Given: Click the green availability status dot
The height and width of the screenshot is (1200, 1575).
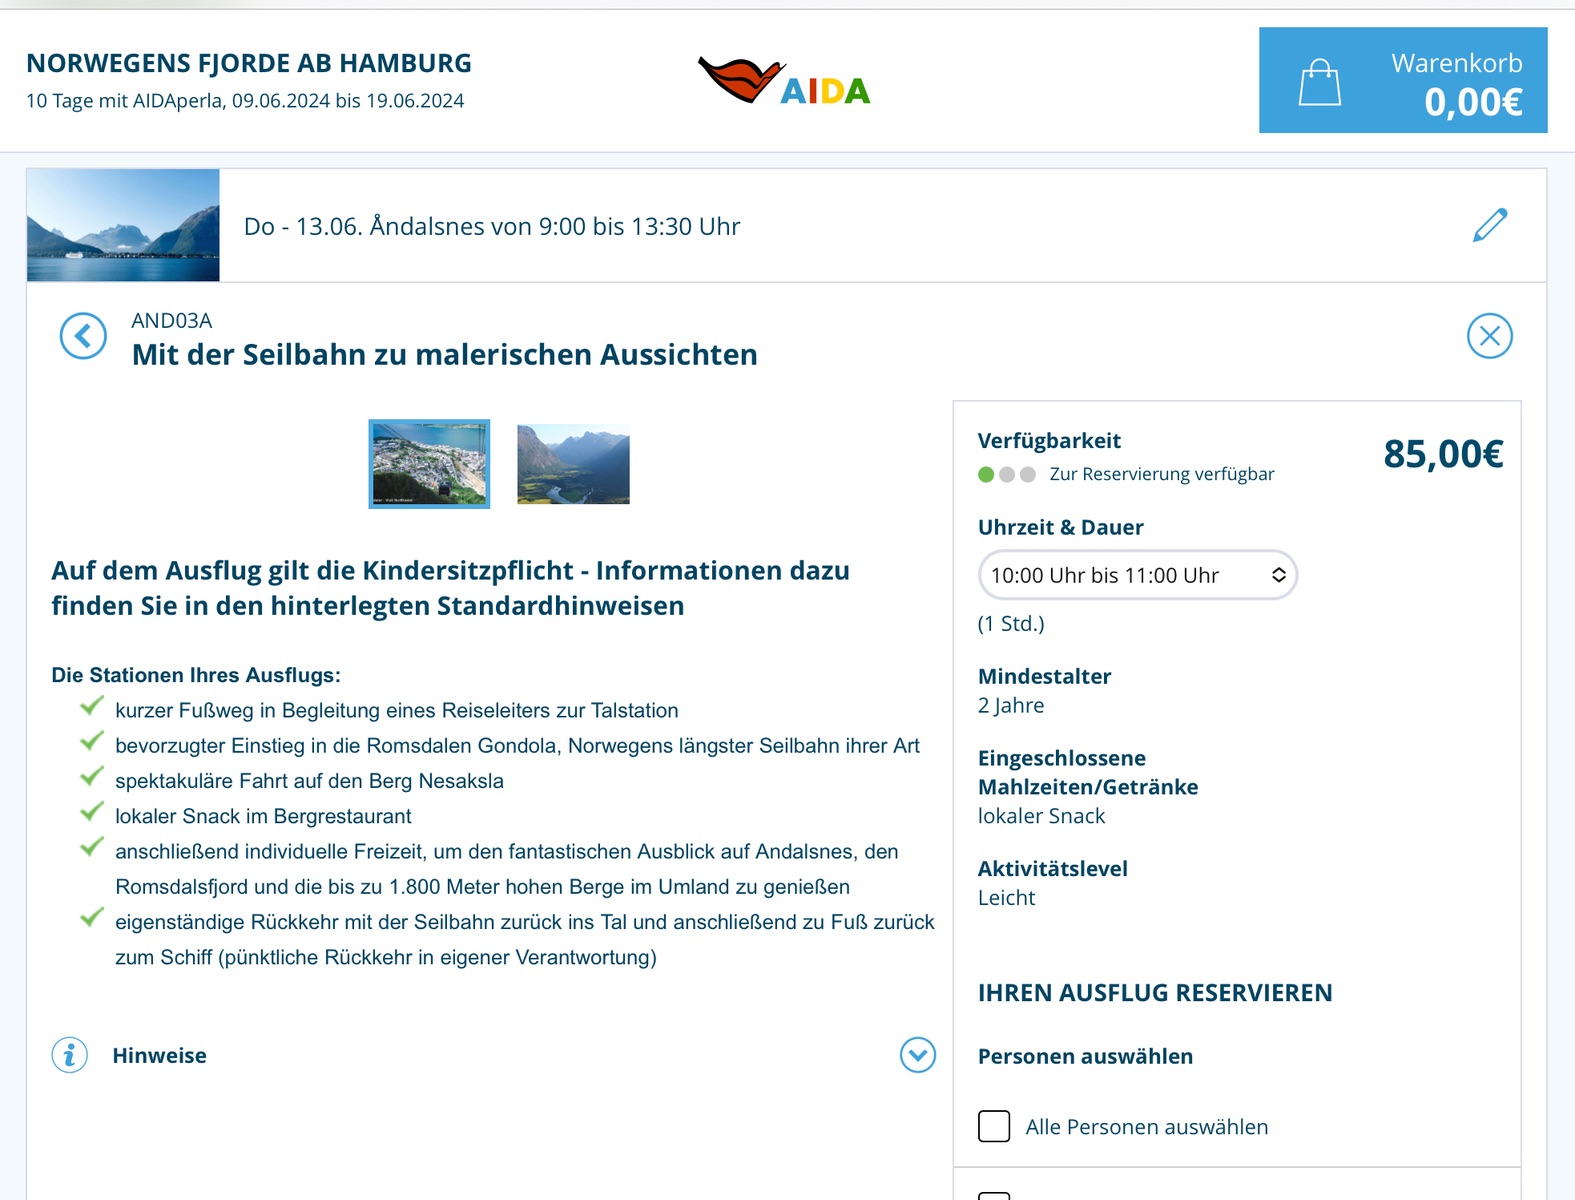Looking at the screenshot, I should [x=986, y=474].
